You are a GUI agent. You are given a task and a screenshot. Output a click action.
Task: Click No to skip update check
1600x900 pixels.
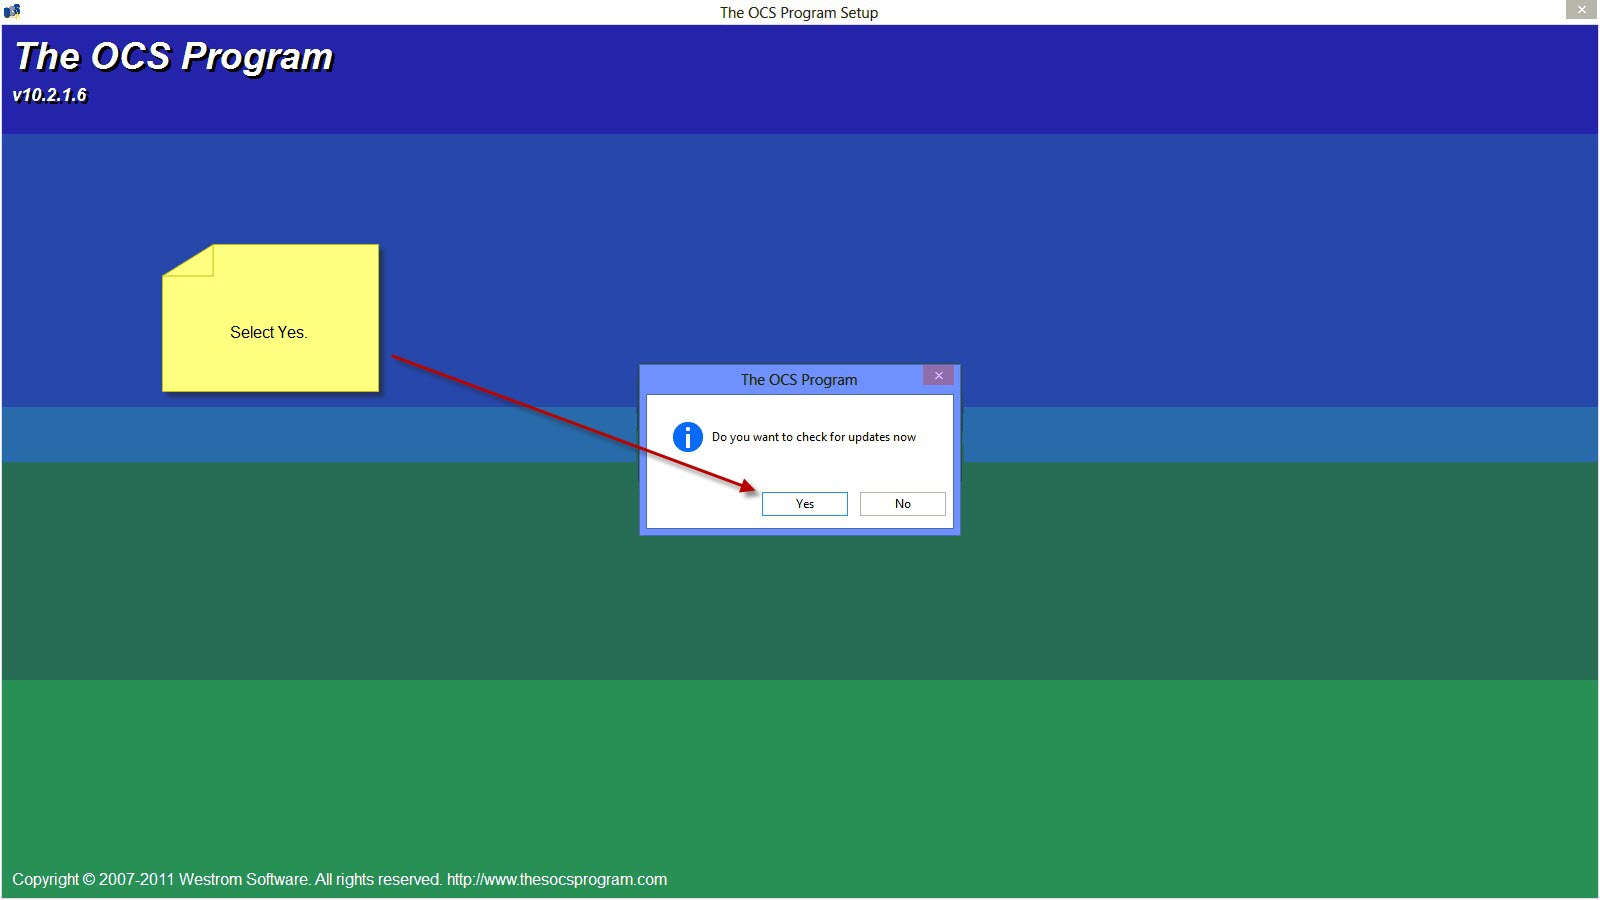click(902, 504)
